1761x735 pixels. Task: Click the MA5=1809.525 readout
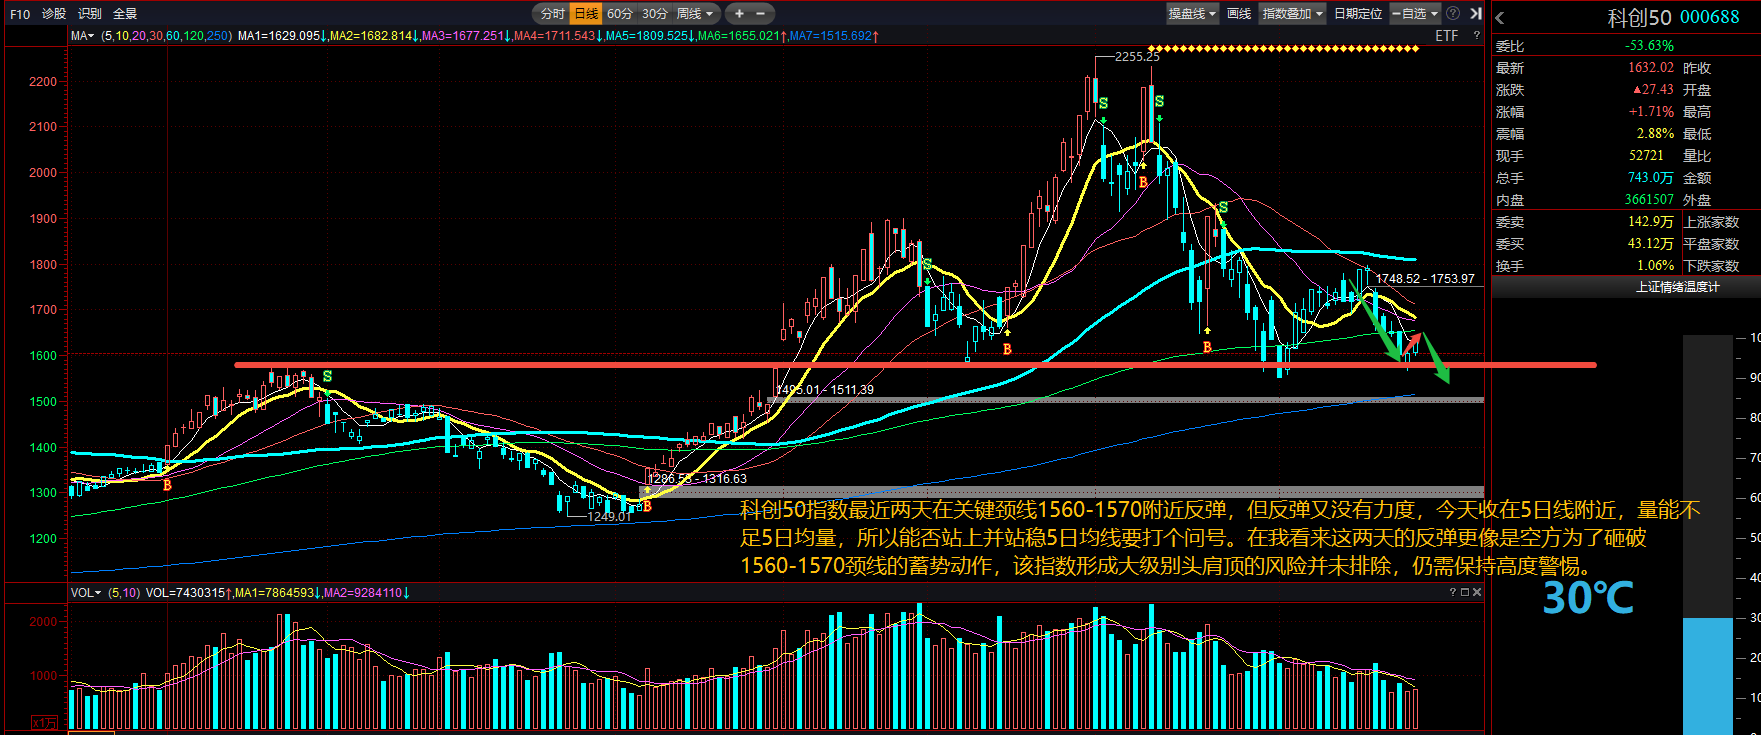(x=651, y=36)
